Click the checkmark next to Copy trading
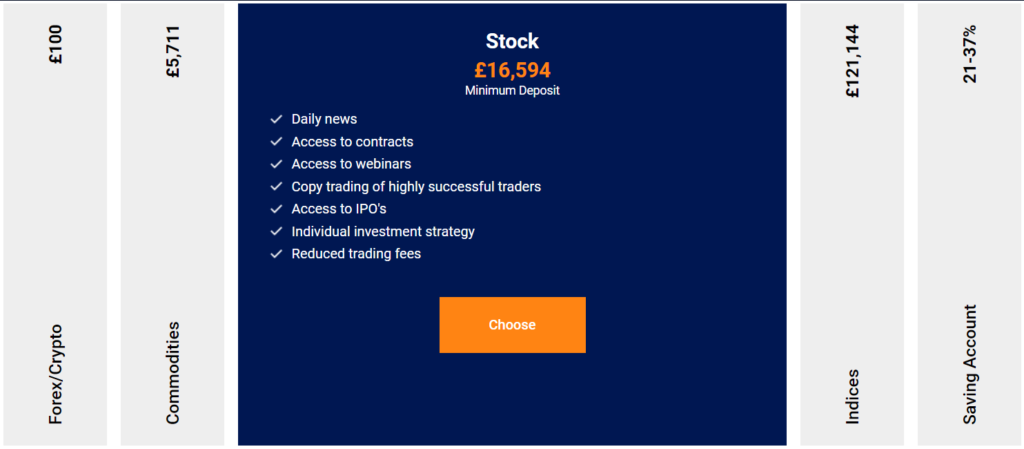This screenshot has width=1024, height=449. tap(276, 187)
